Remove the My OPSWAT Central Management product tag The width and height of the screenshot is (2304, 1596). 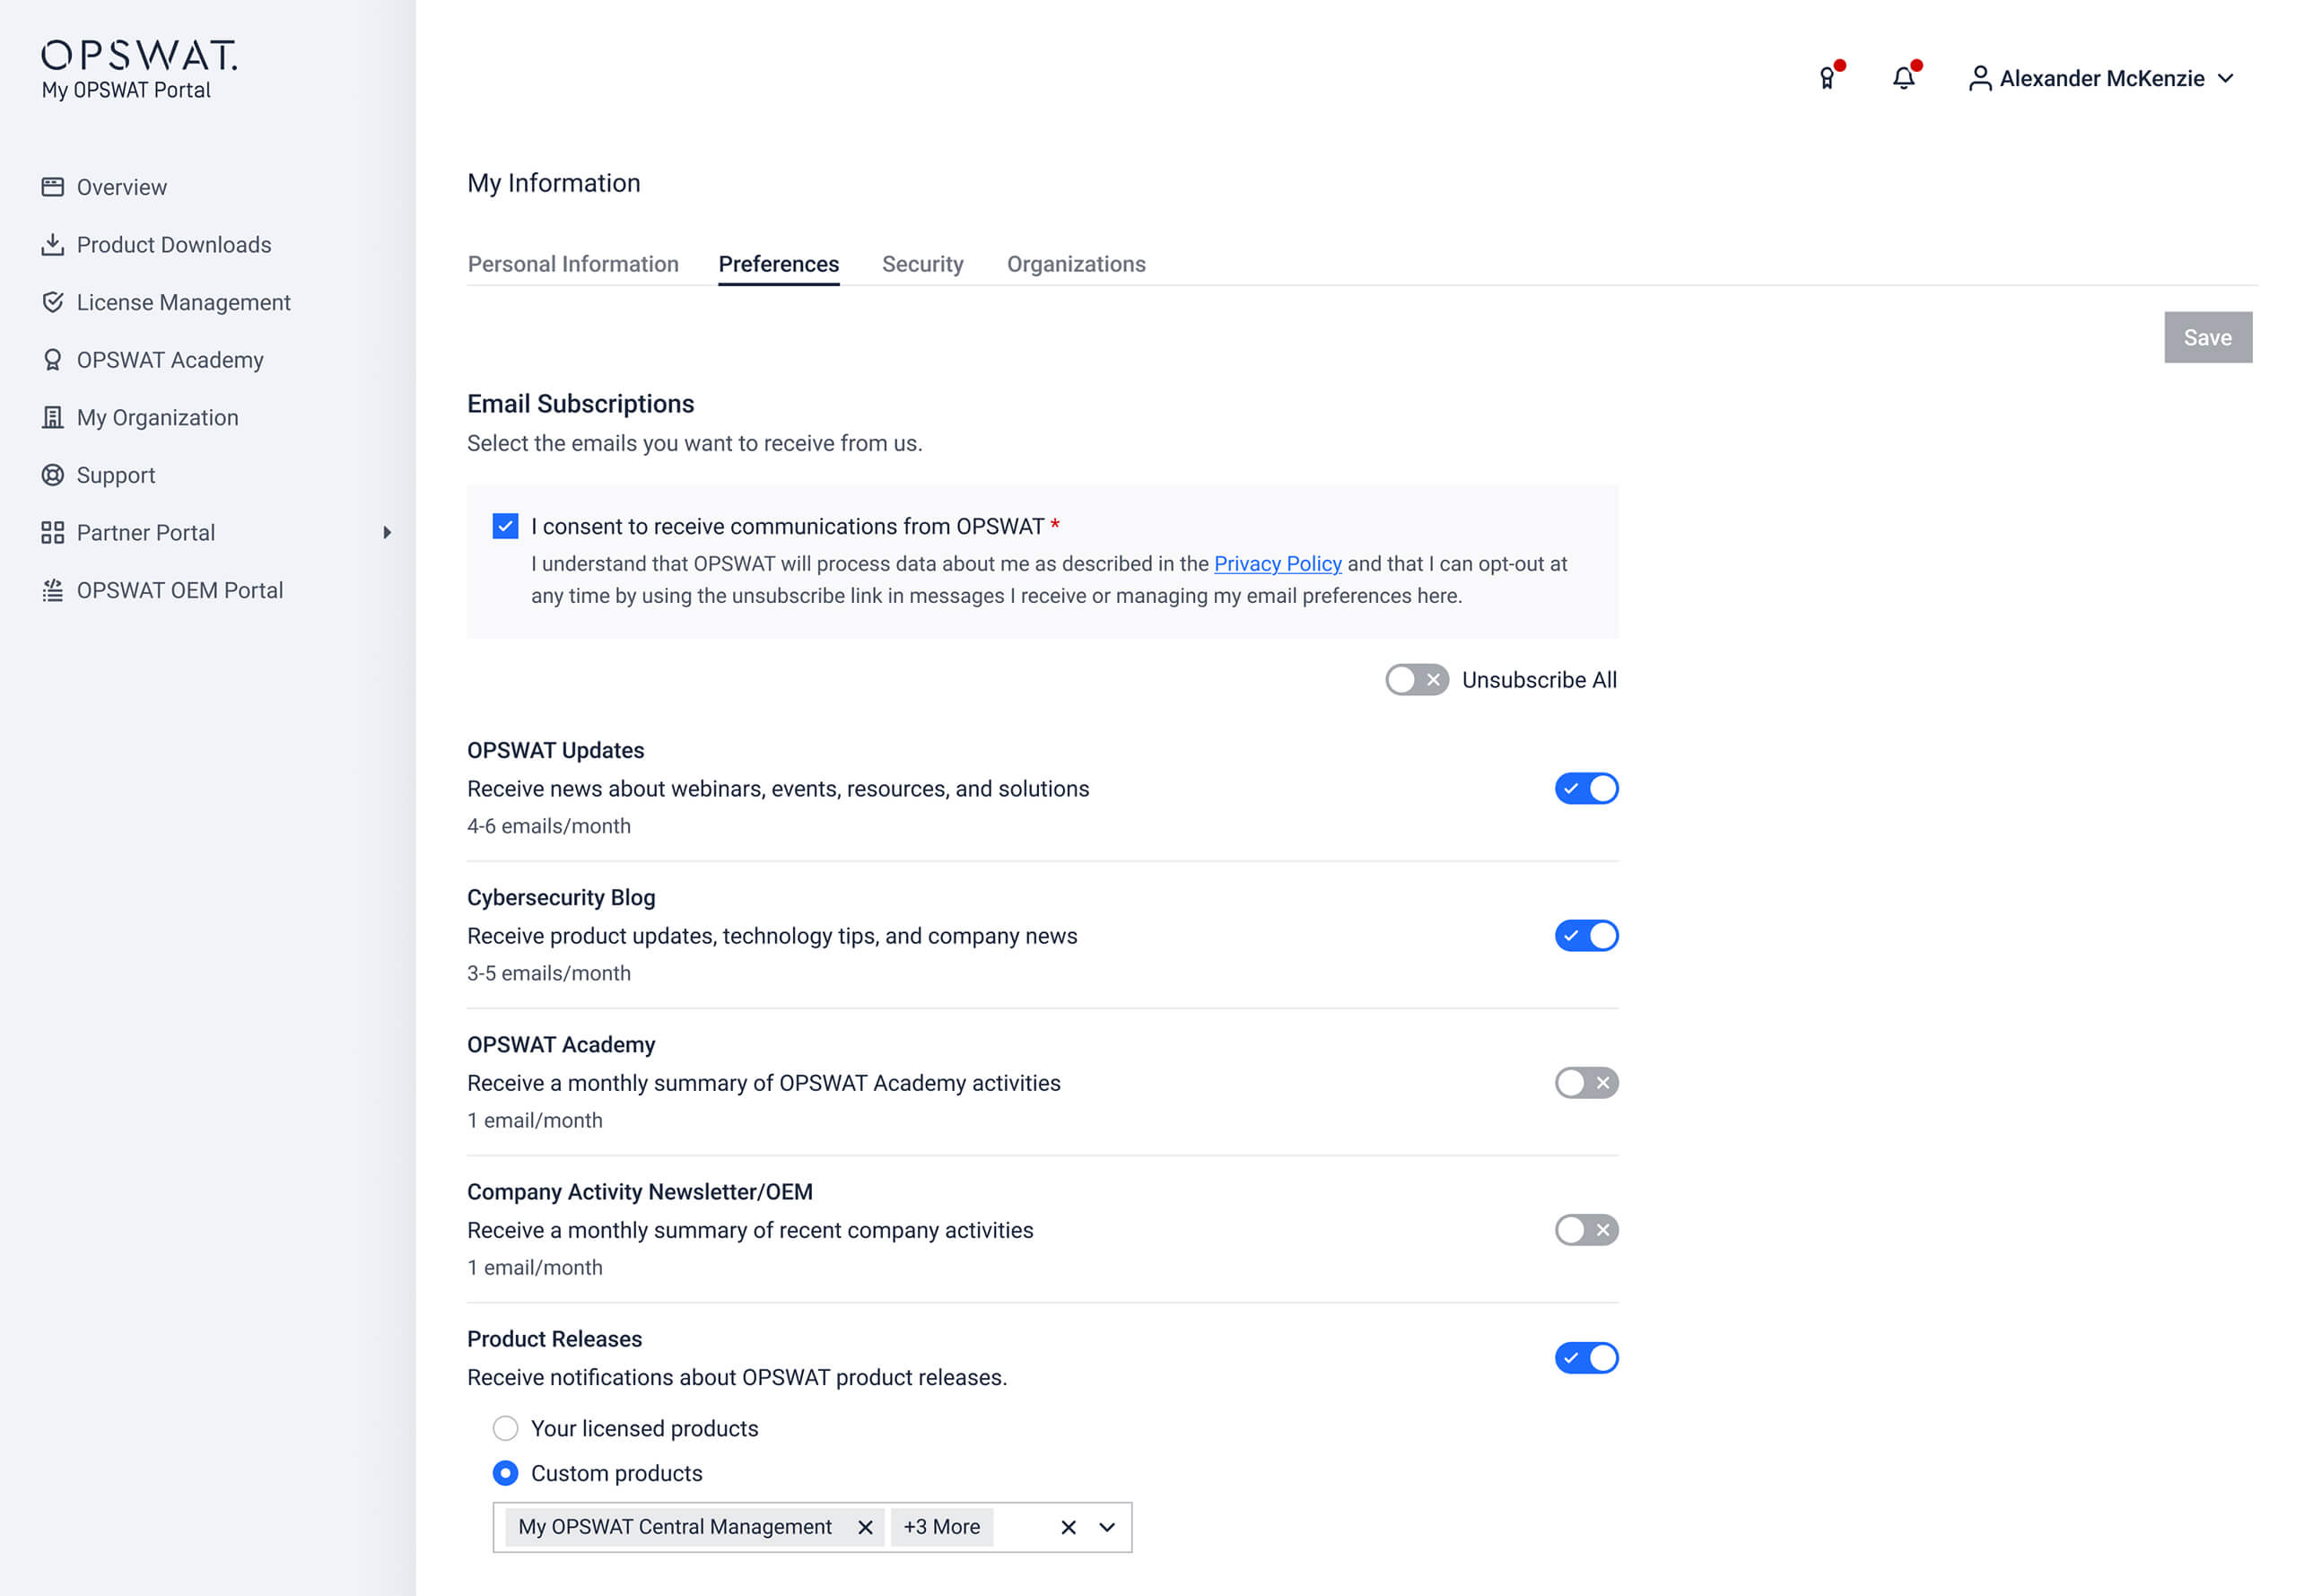864,1527
